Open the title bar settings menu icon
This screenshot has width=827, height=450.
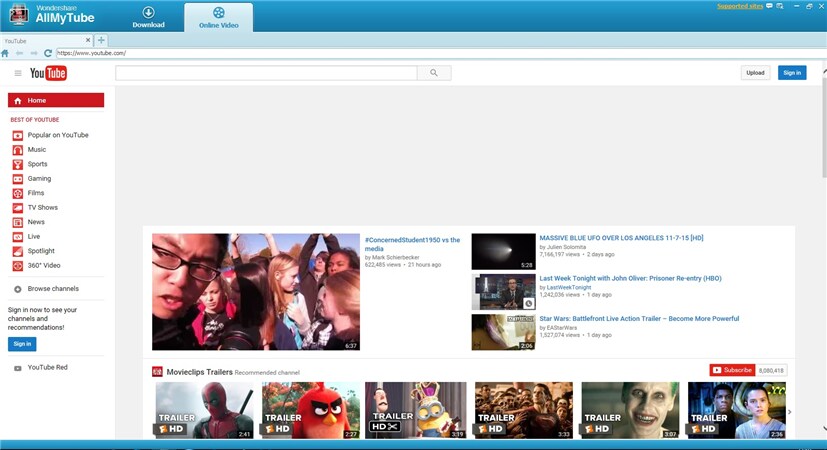tap(780, 6)
